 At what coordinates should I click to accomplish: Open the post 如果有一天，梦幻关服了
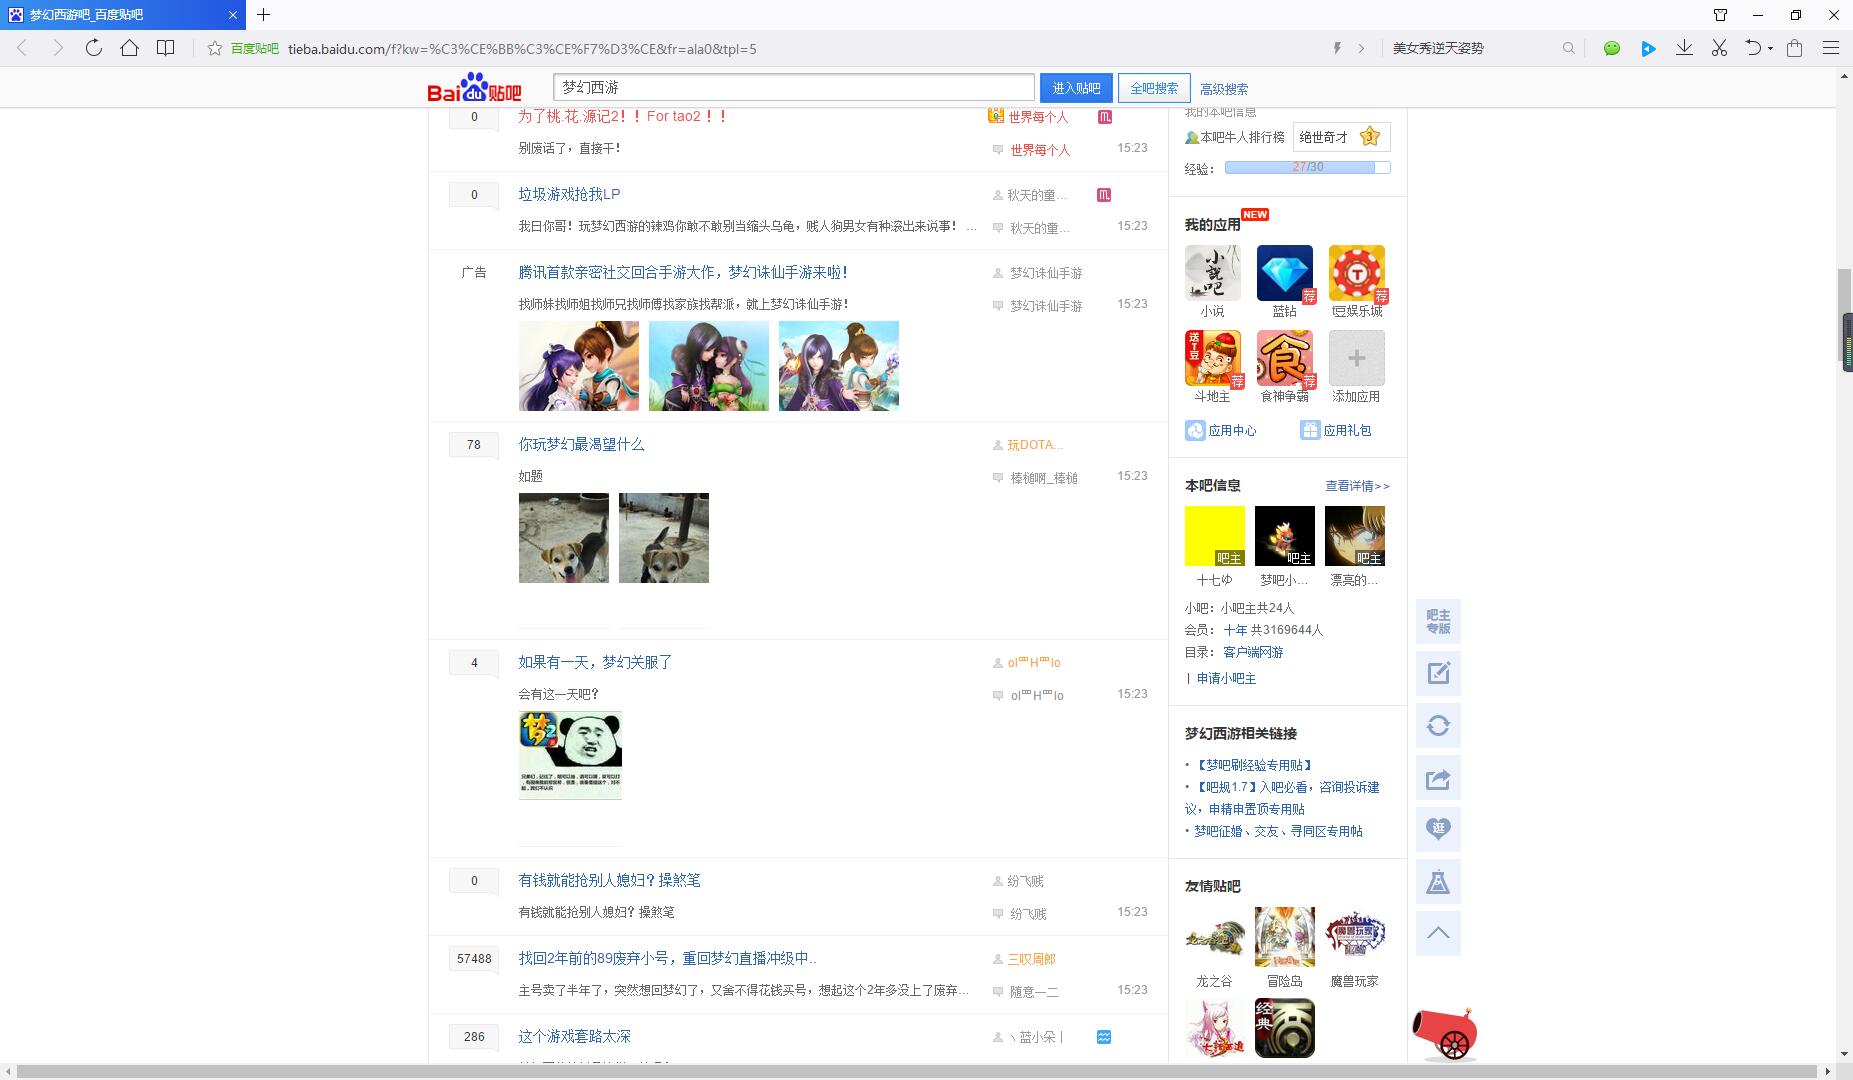click(595, 662)
